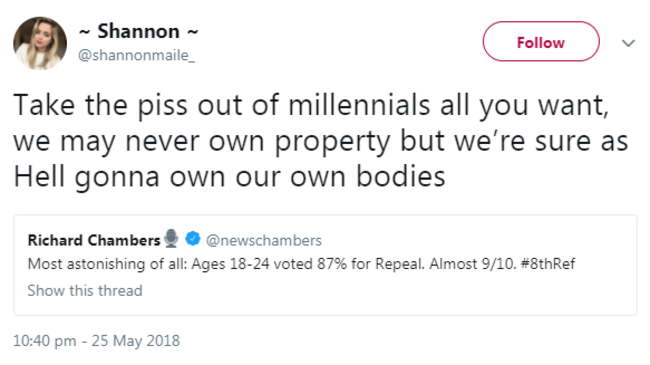Expand the tweet options chevron
Viewport: 650px width, 365px height.
(x=628, y=43)
